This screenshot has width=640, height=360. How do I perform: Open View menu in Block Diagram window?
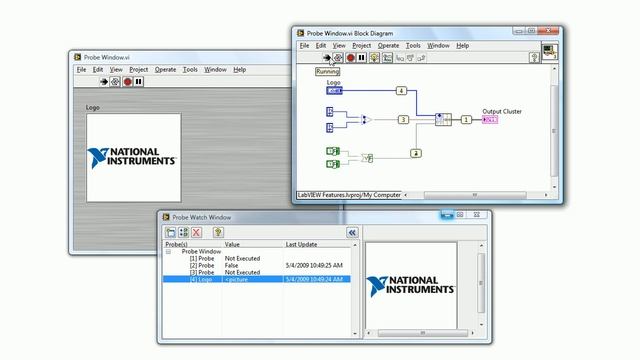(339, 45)
